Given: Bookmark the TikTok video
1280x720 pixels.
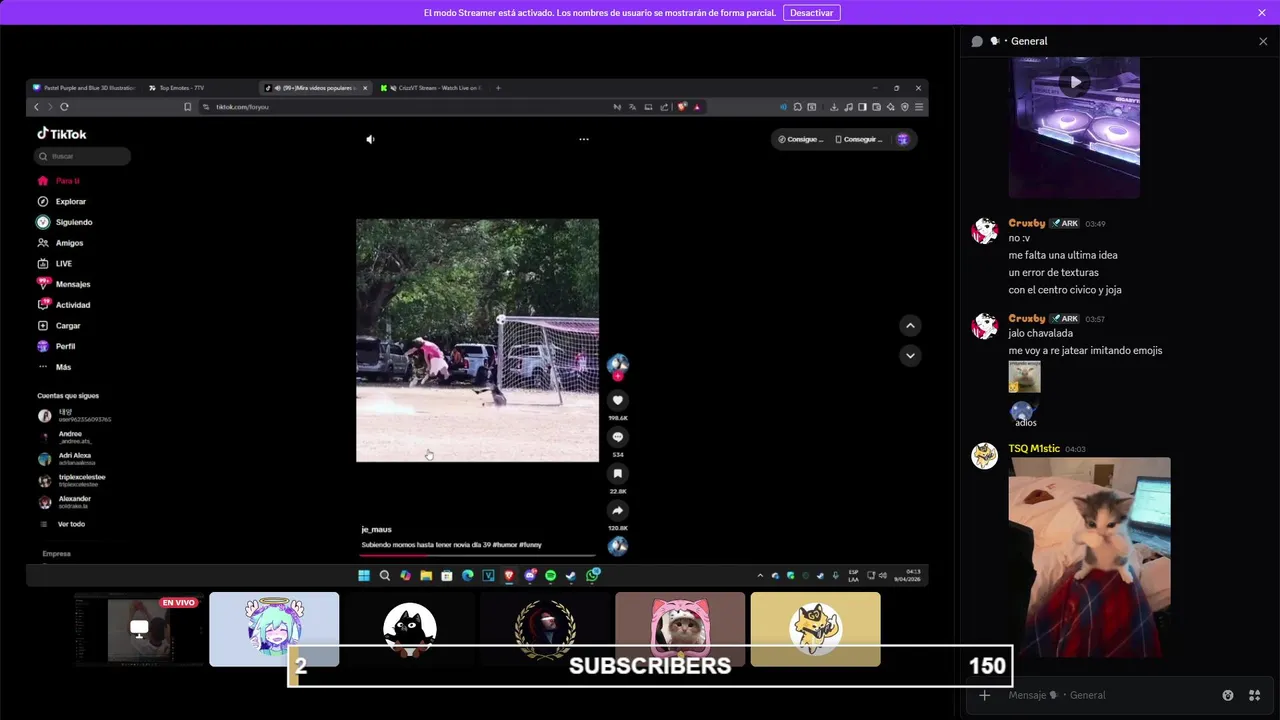Looking at the screenshot, I should pyautogui.click(x=618, y=474).
